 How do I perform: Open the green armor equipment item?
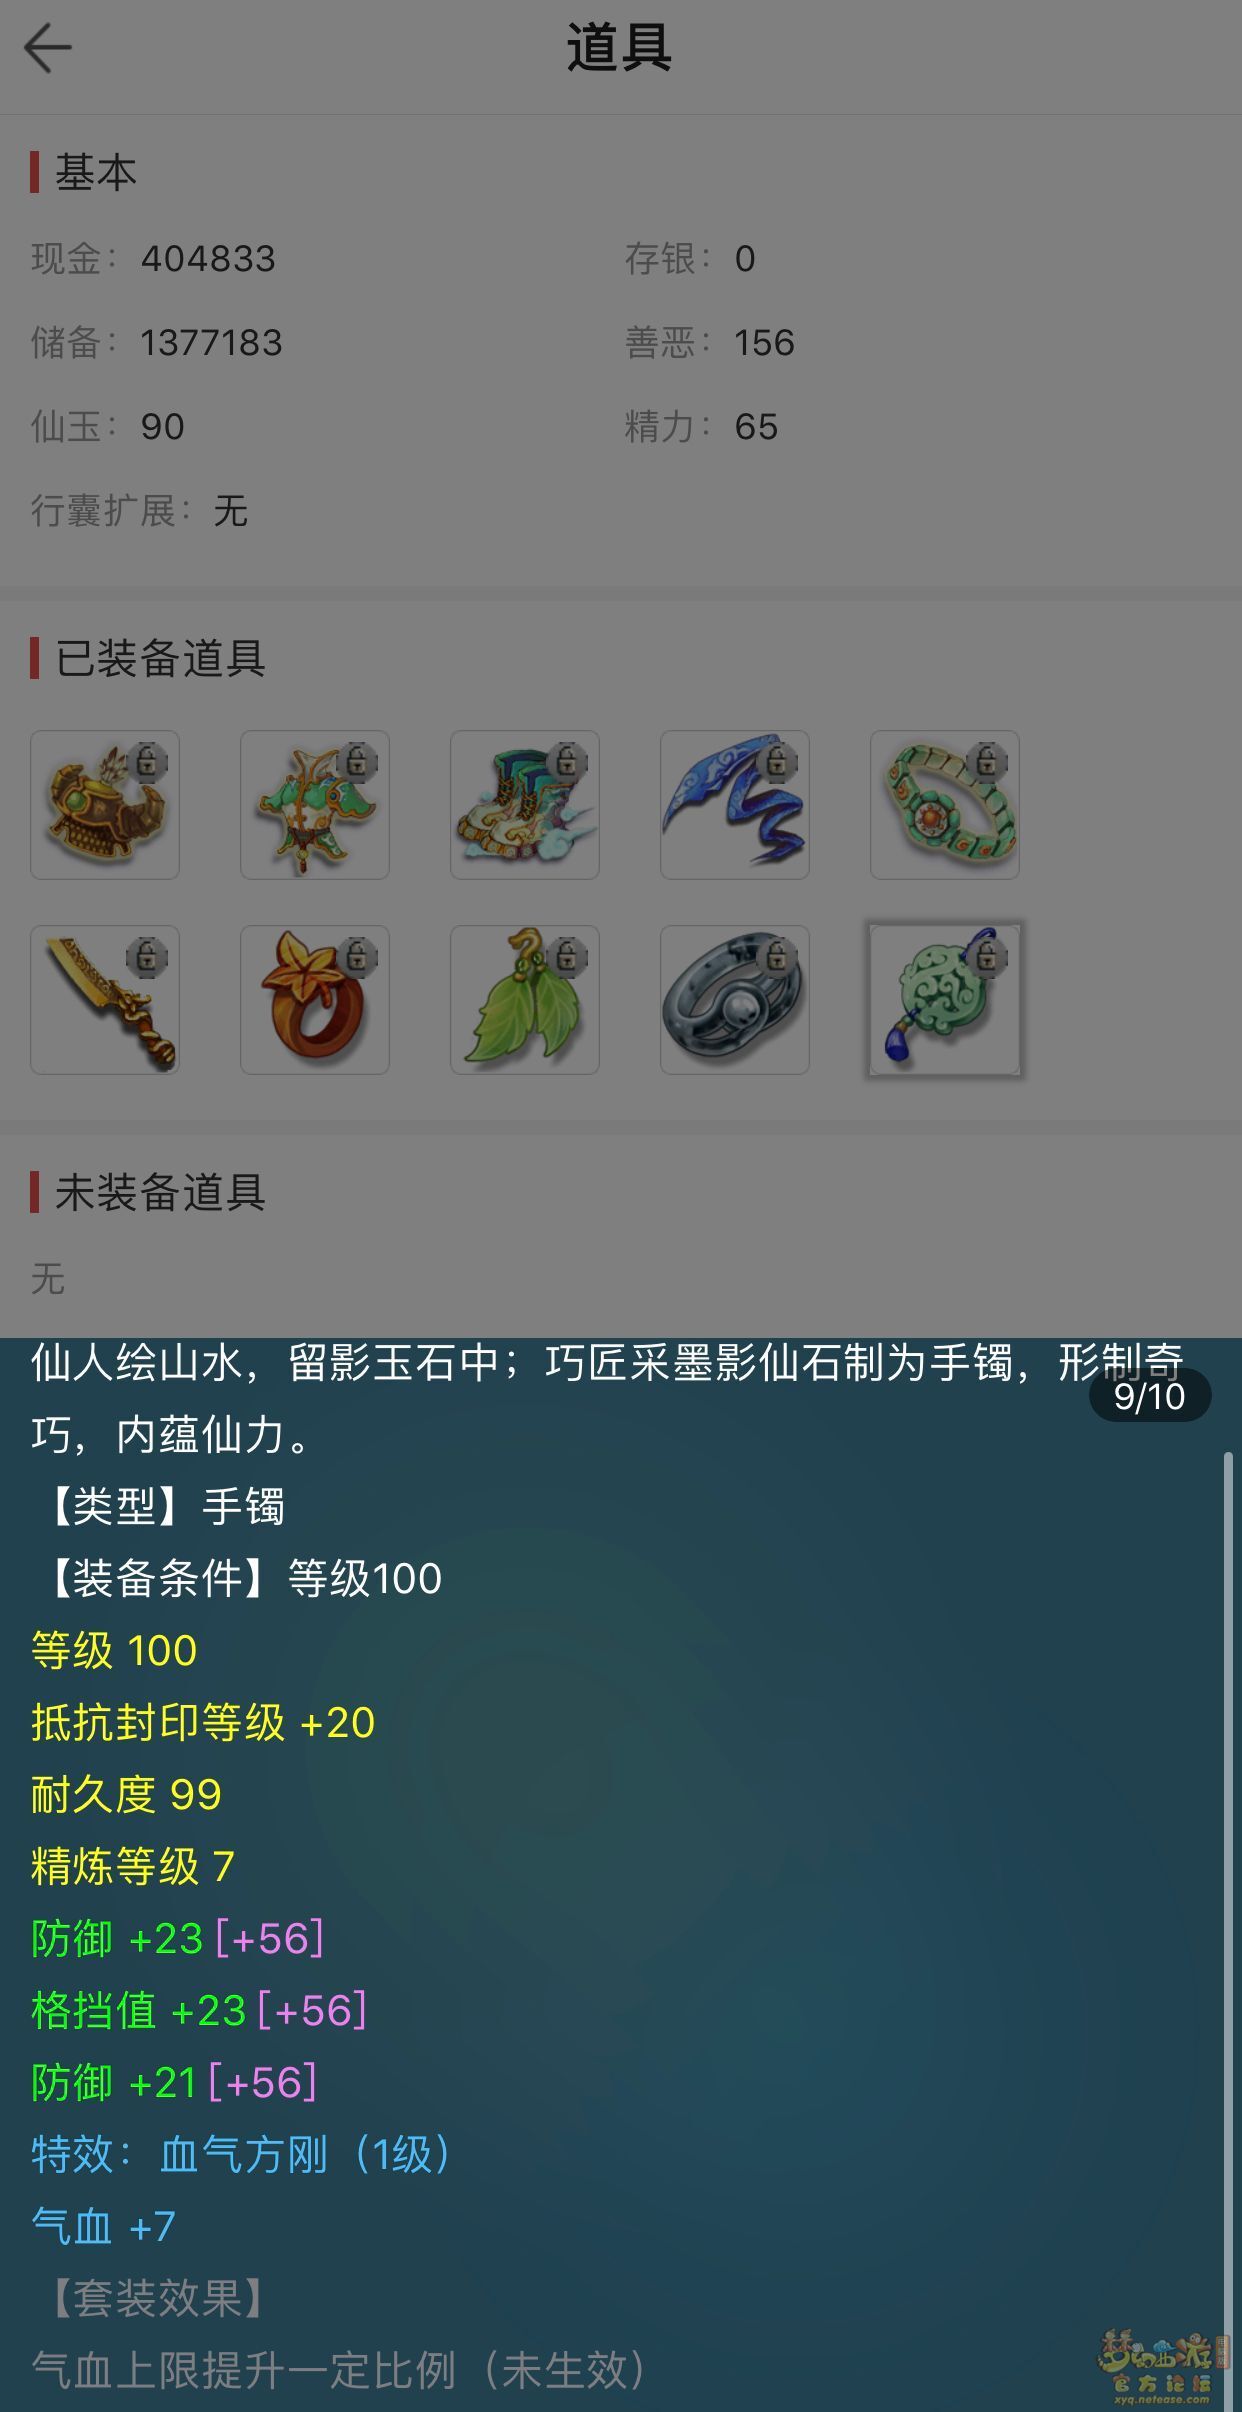[x=315, y=805]
